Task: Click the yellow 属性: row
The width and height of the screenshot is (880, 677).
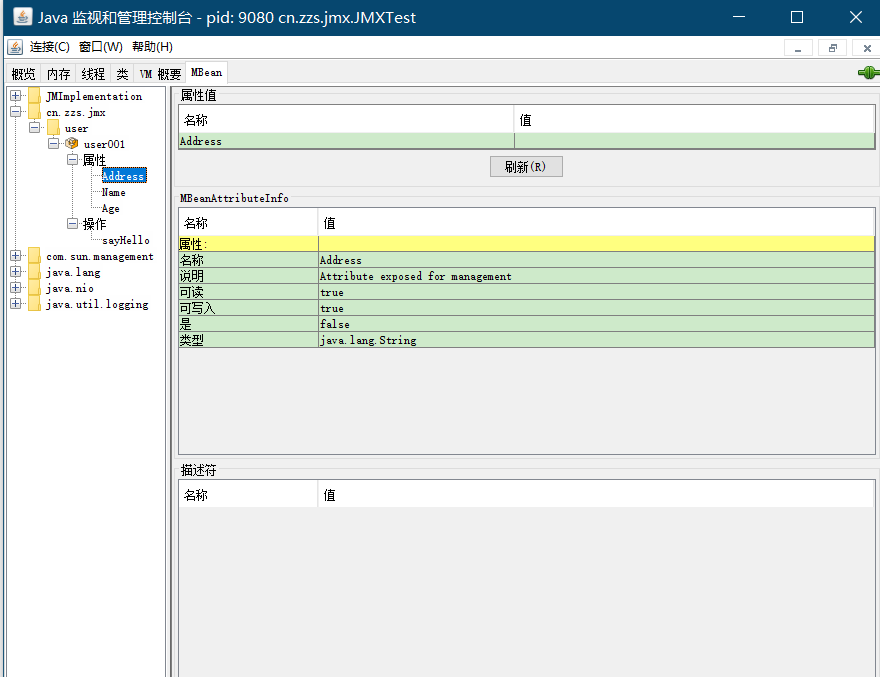Action: [x=526, y=244]
